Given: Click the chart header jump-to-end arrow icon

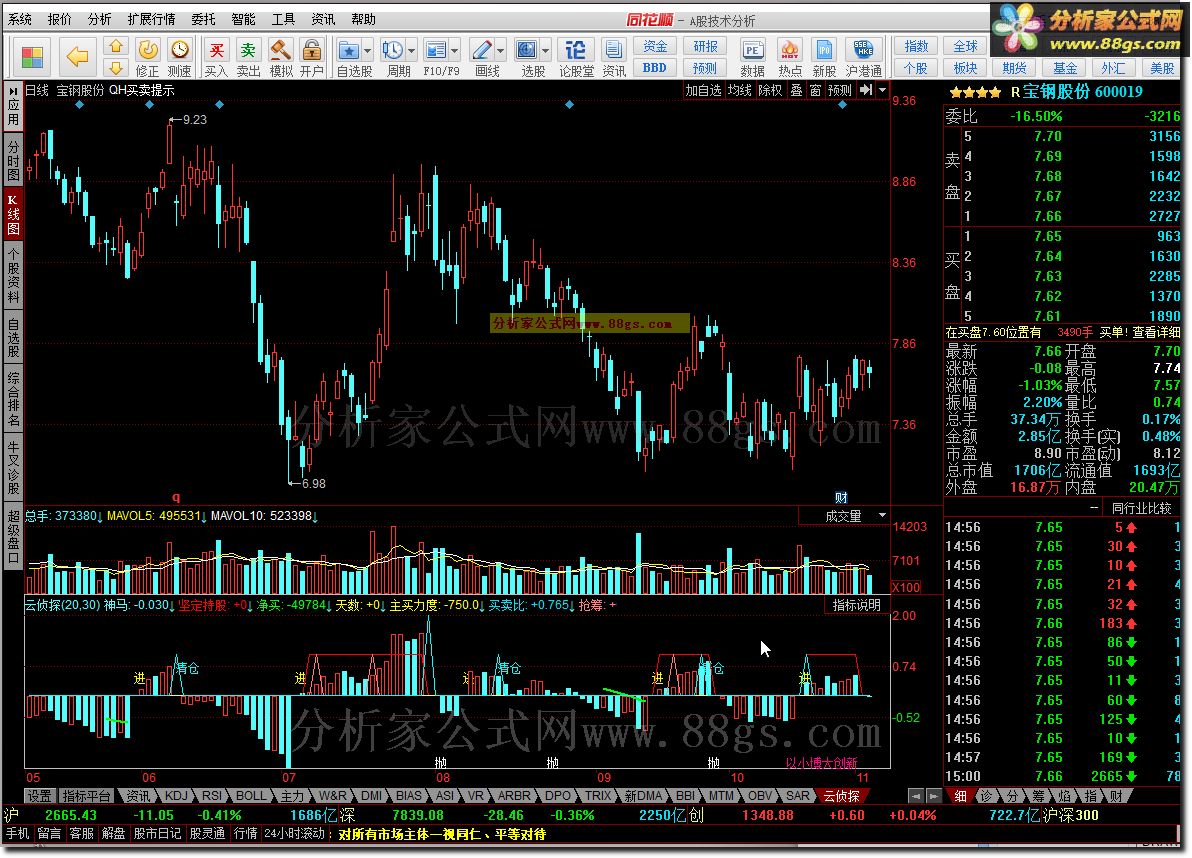Looking at the screenshot, I should [866, 90].
